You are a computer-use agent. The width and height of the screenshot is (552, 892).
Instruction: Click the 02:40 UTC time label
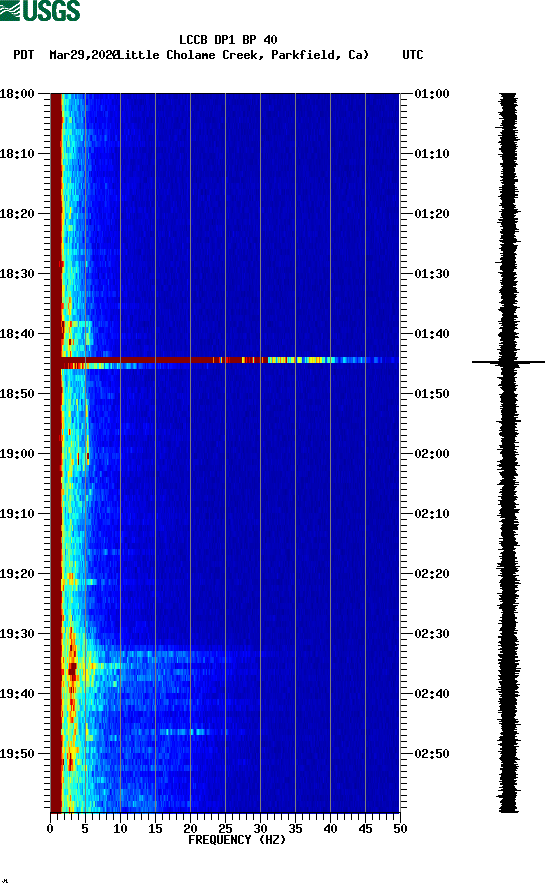432,694
